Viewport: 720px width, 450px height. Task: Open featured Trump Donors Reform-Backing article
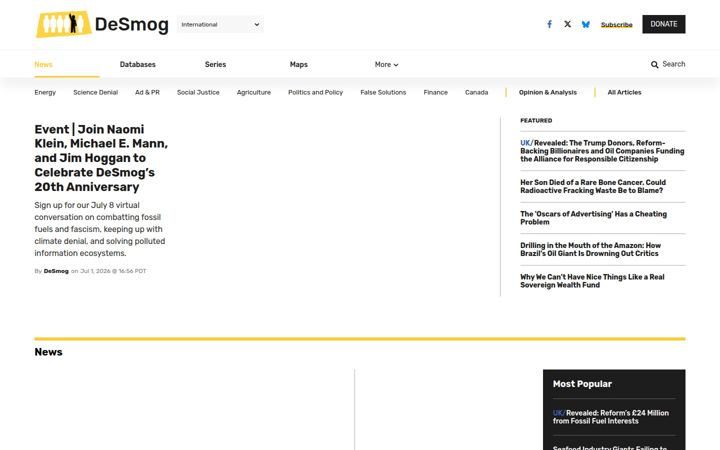point(602,151)
